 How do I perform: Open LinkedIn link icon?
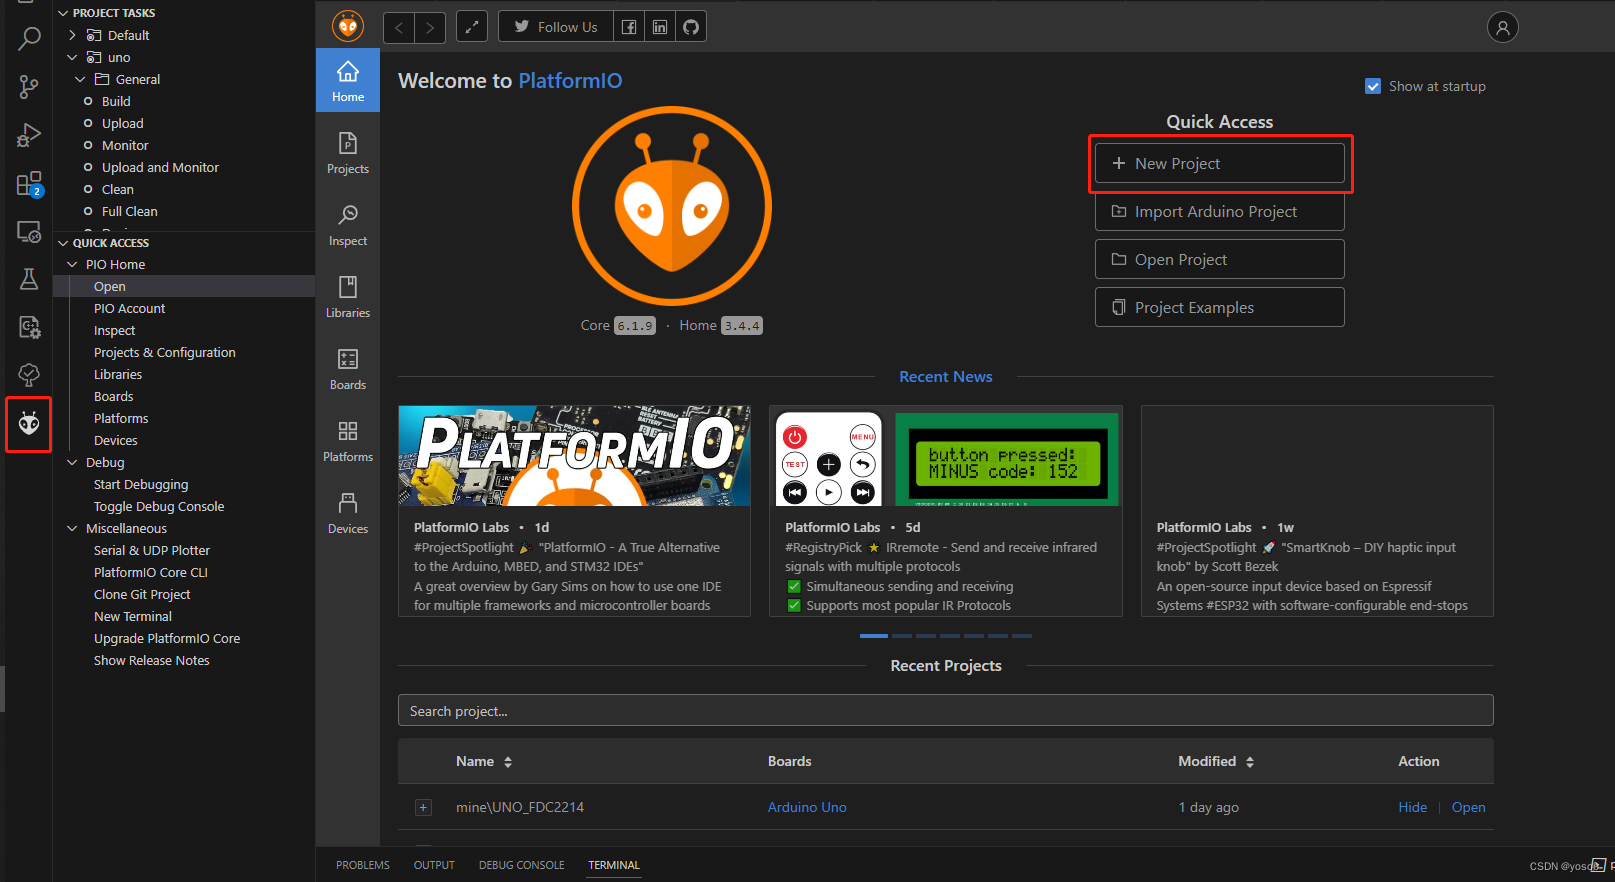click(x=660, y=27)
